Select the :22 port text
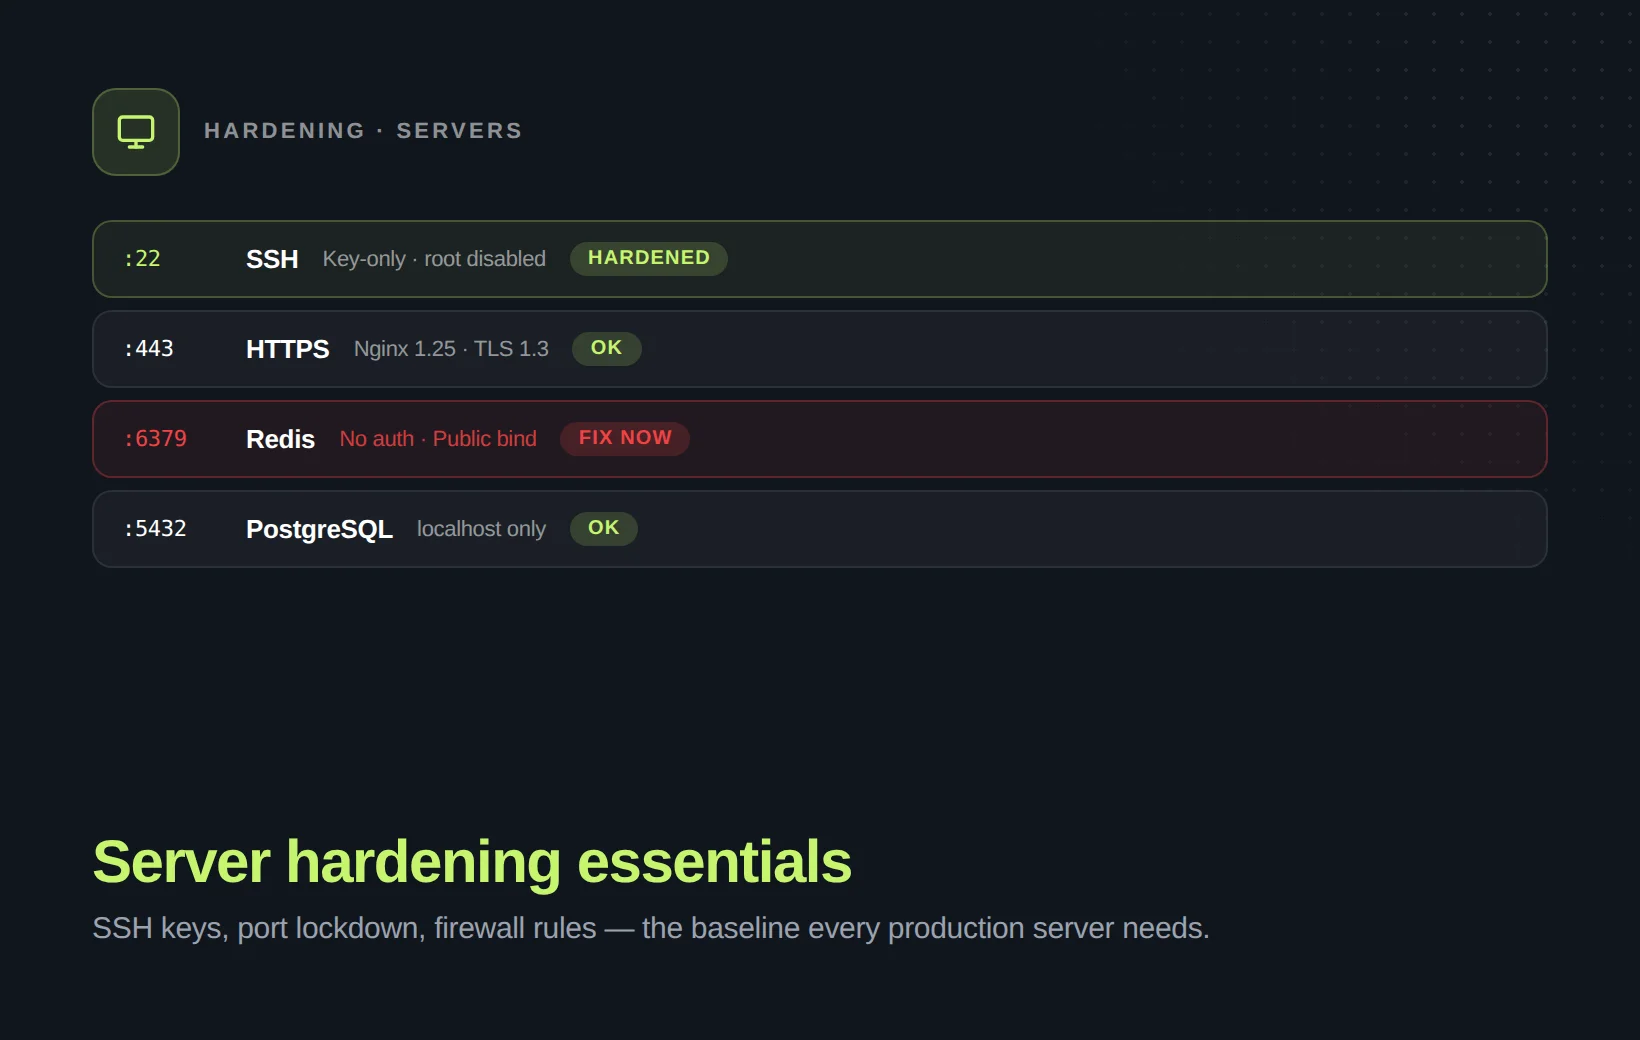 [142, 259]
